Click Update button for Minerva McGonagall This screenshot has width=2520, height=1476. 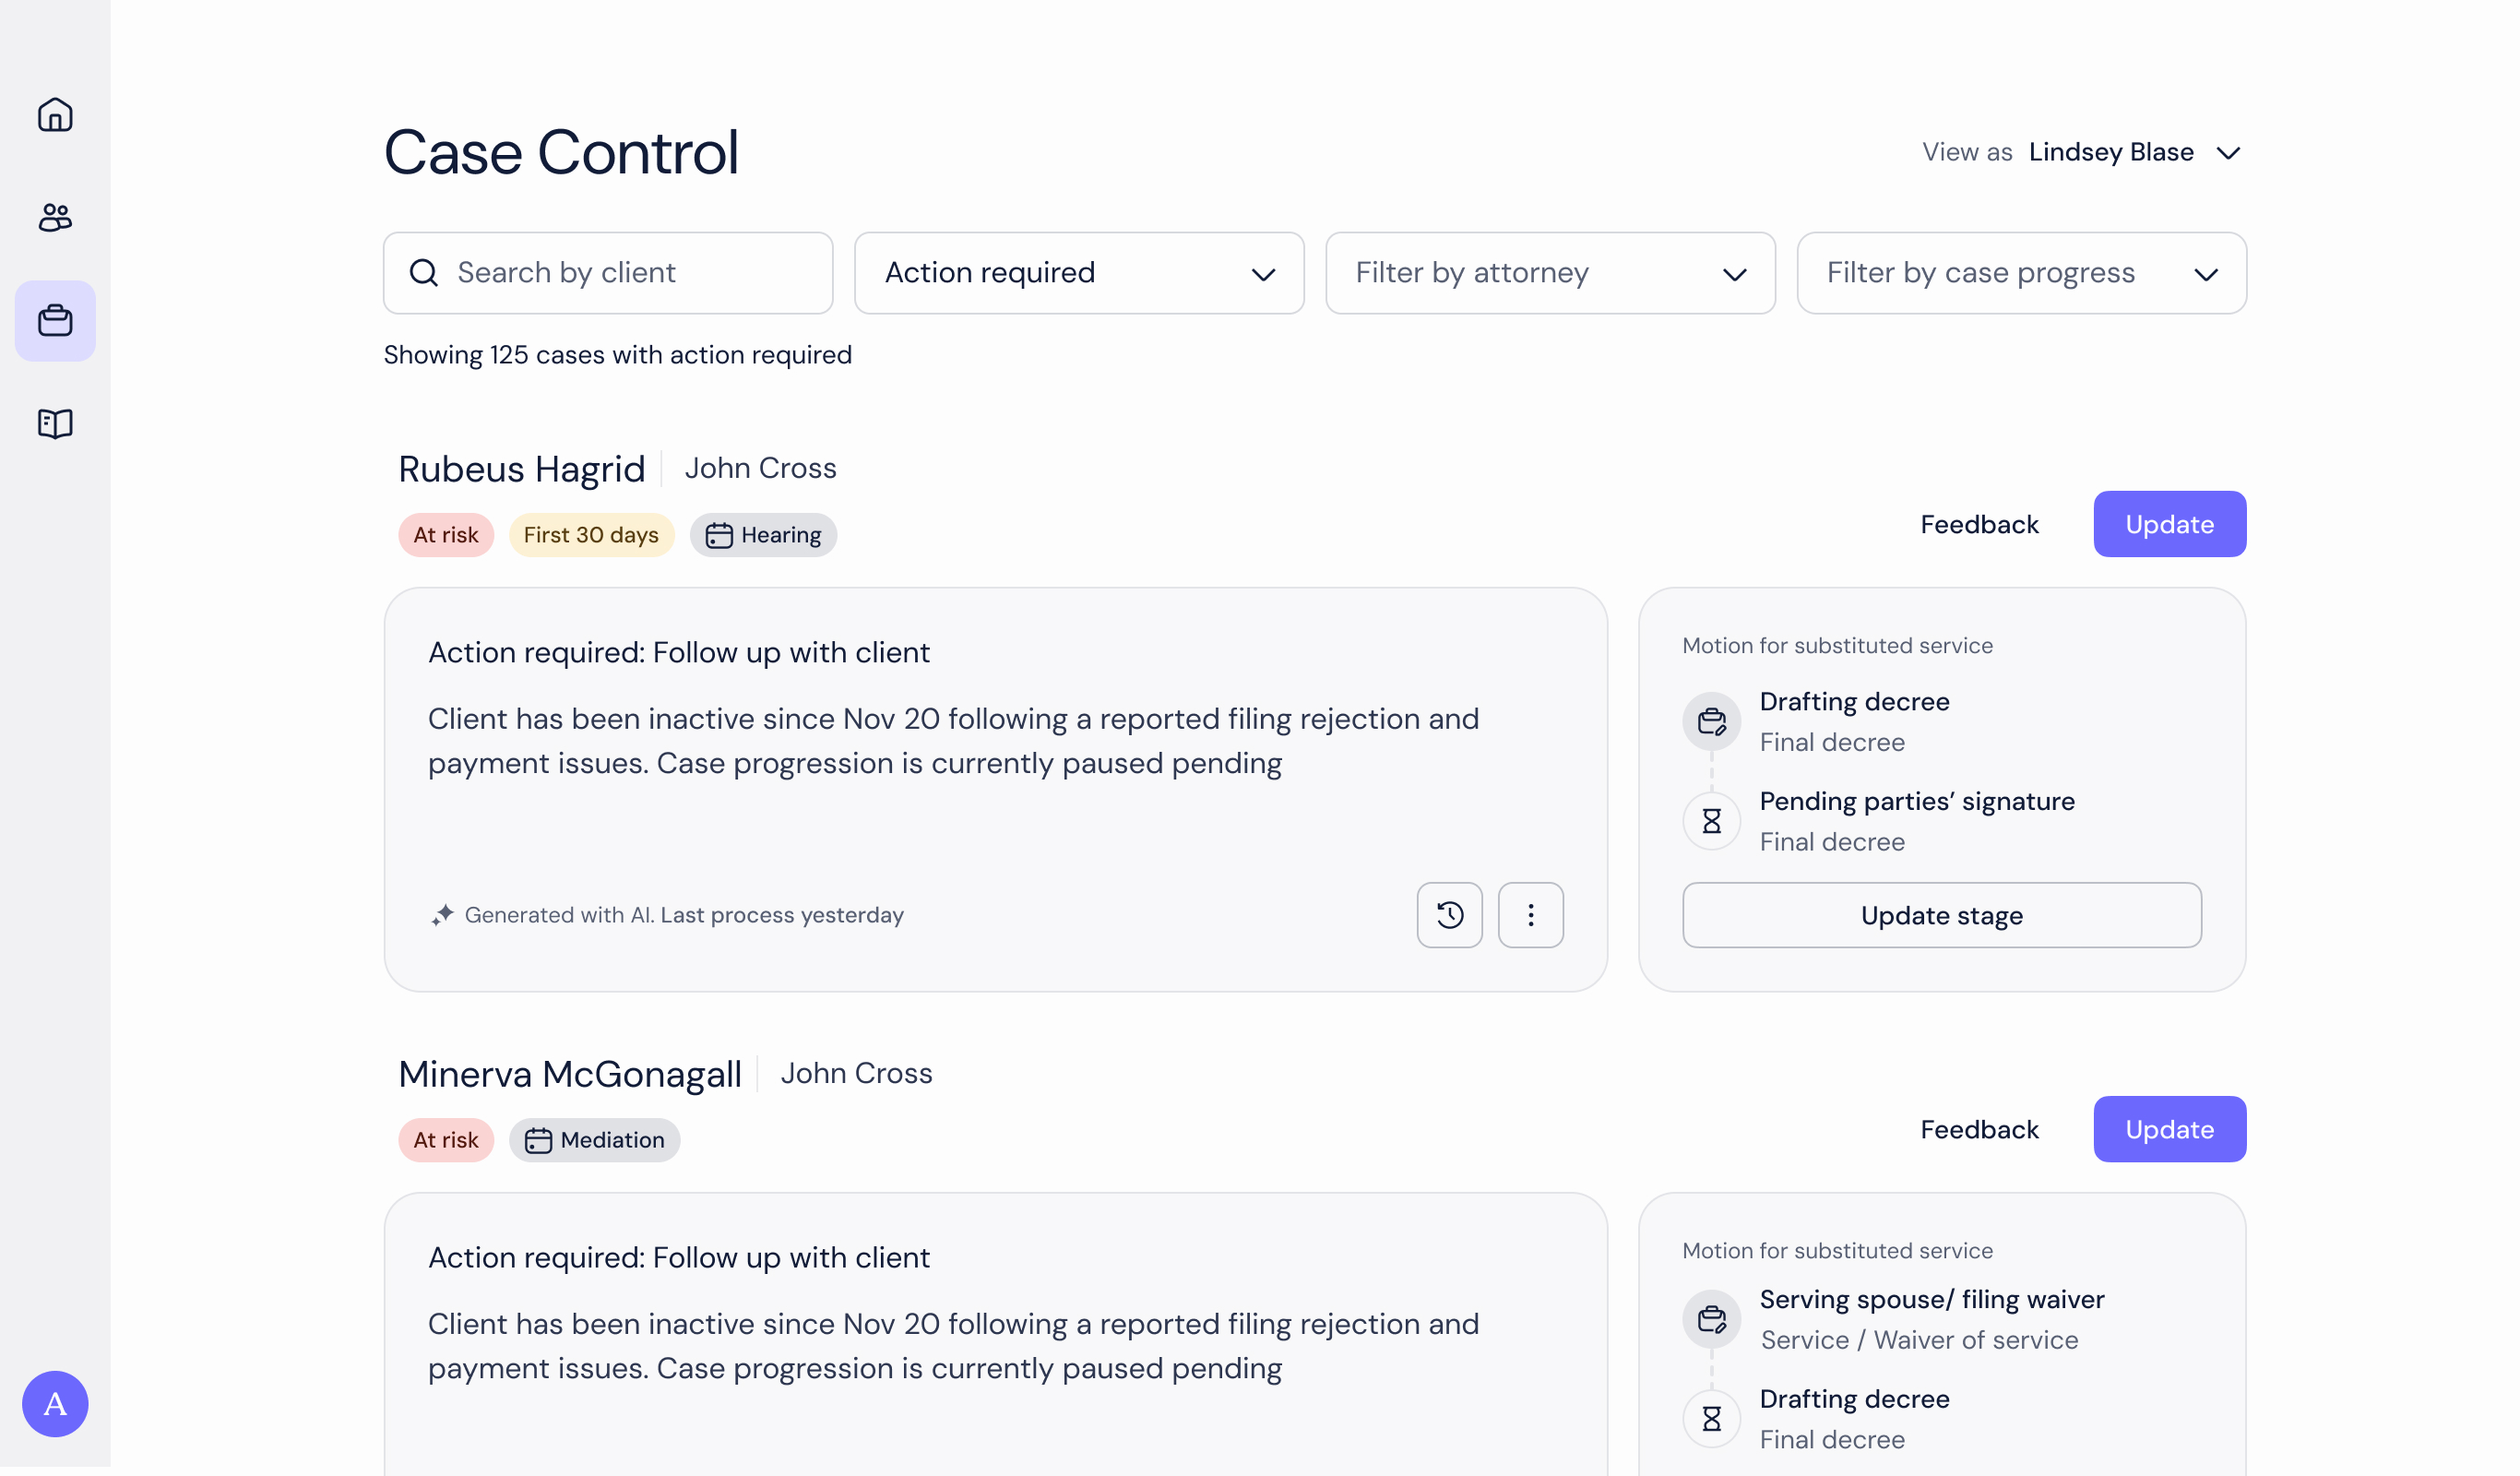tap(2170, 1129)
